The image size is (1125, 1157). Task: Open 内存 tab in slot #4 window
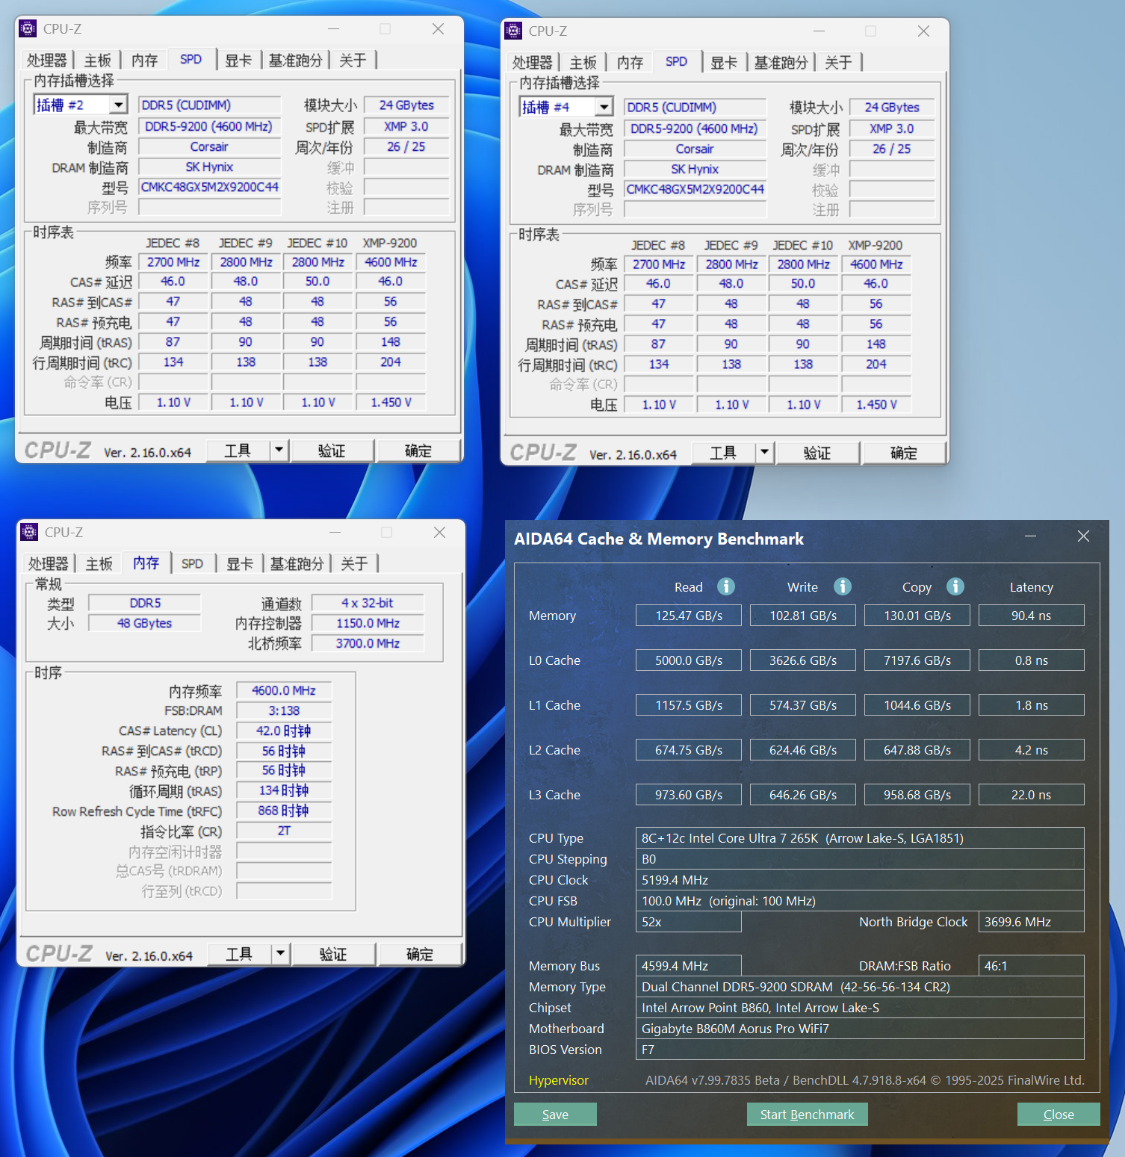[630, 63]
